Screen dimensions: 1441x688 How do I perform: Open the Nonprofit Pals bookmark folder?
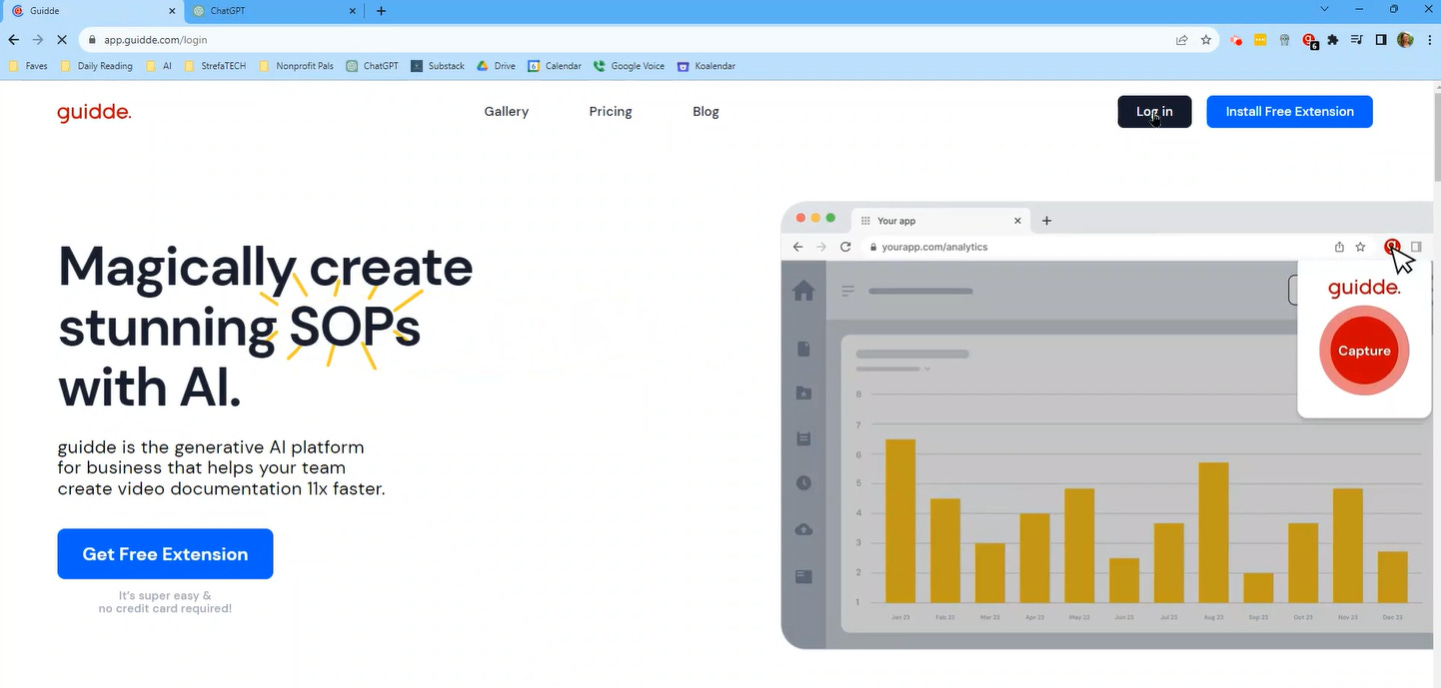click(x=296, y=66)
